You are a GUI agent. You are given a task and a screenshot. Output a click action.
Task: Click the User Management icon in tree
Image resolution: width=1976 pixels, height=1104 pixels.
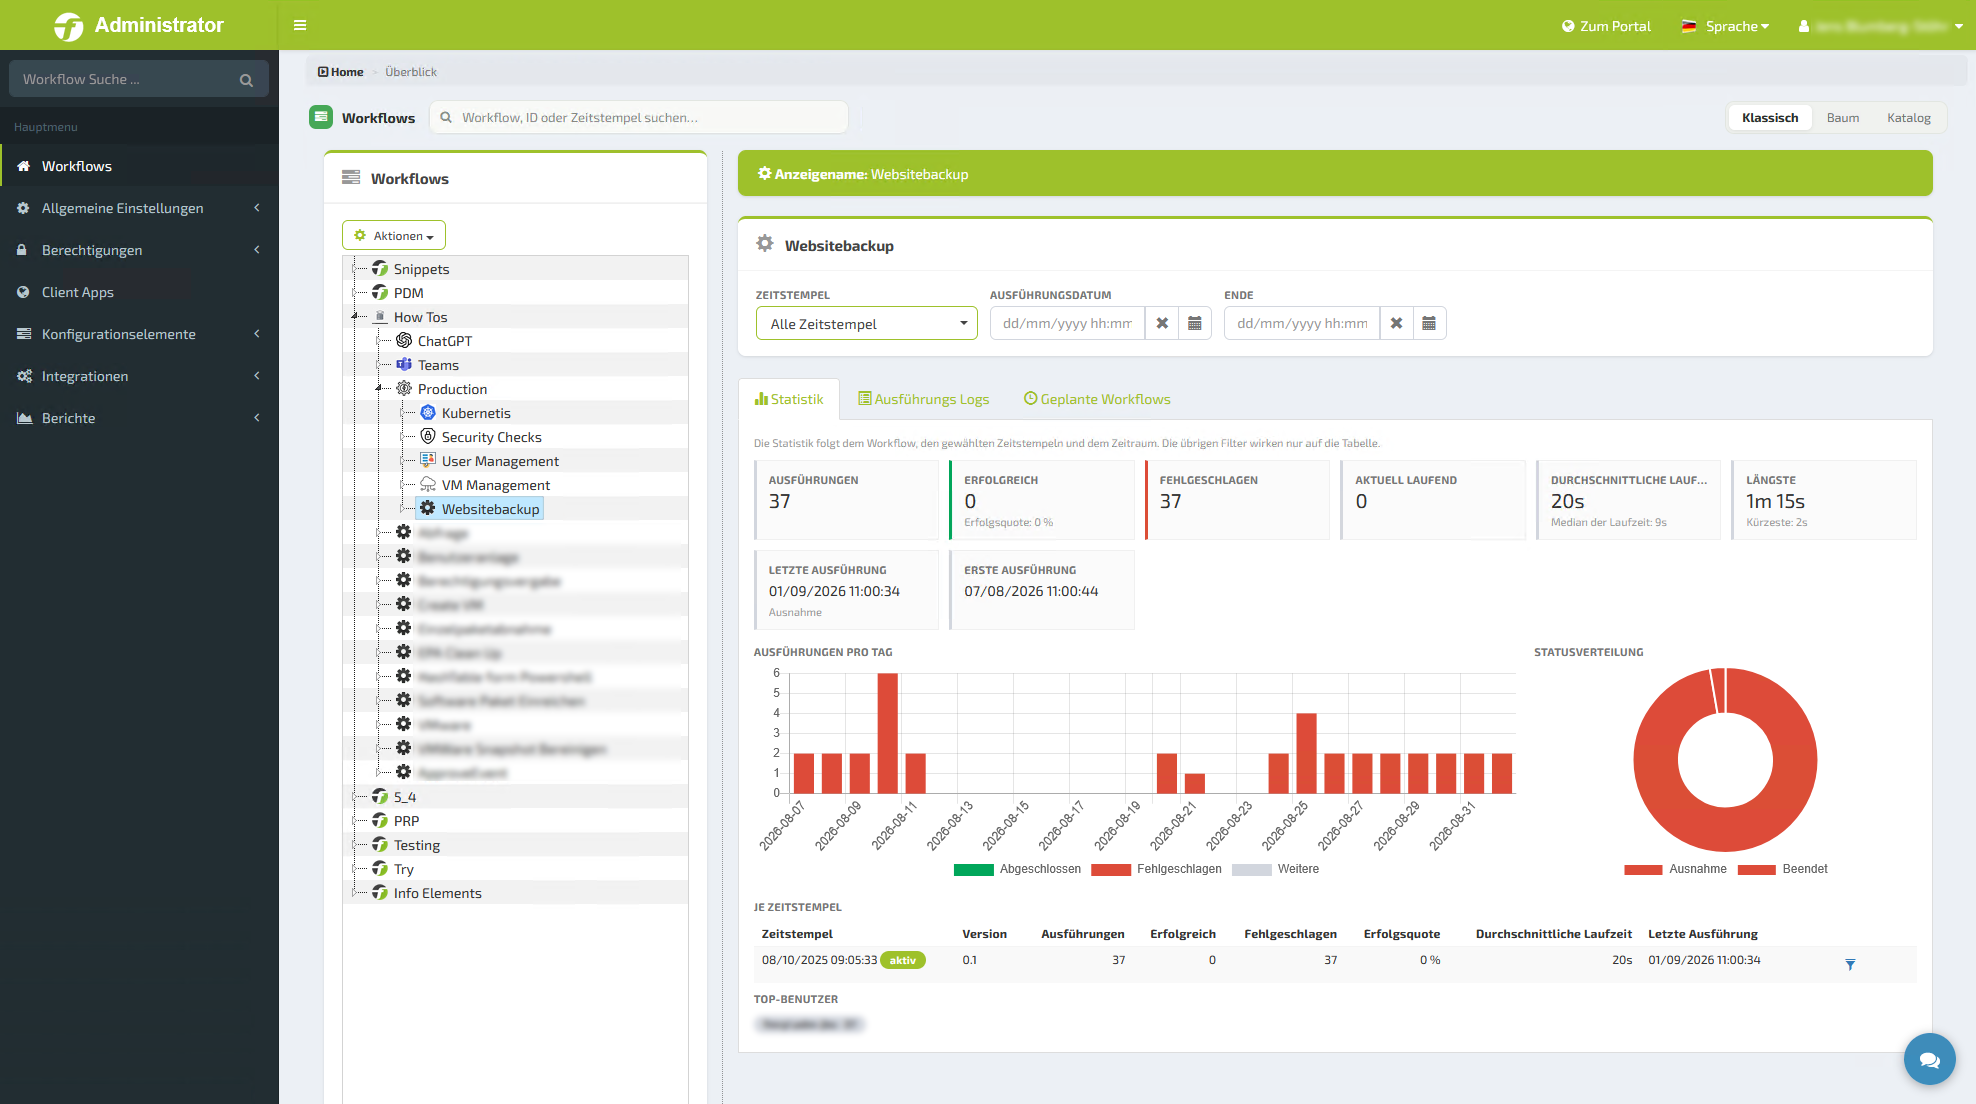[428, 460]
